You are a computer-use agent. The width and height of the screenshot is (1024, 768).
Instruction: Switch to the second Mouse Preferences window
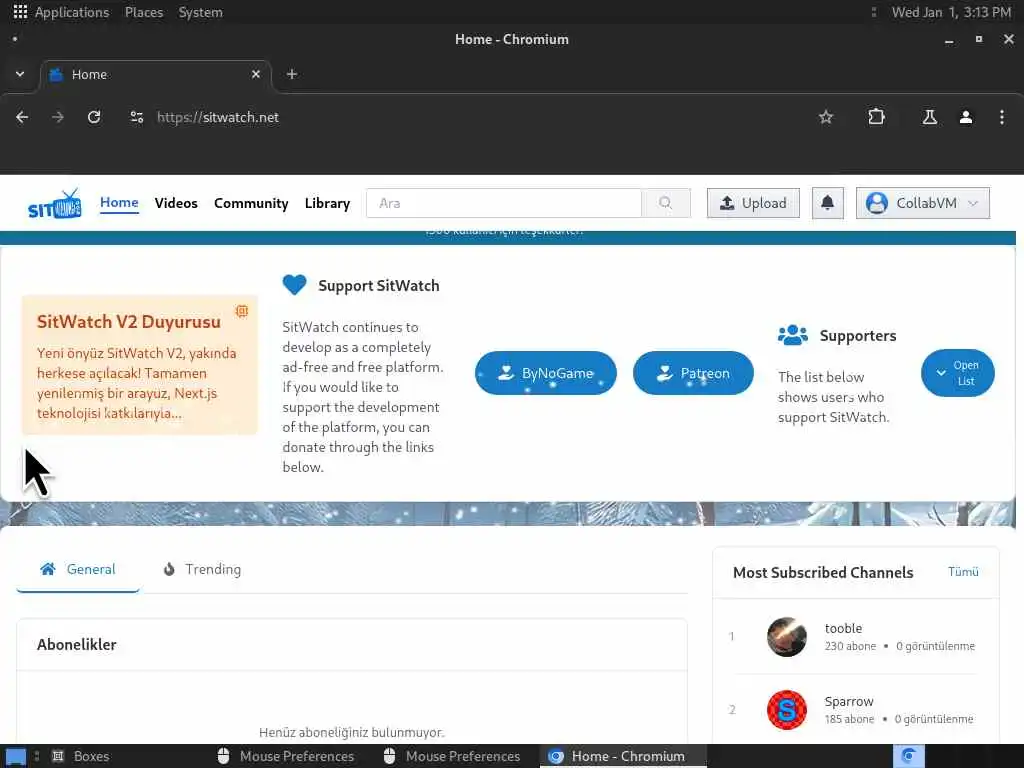point(452,756)
